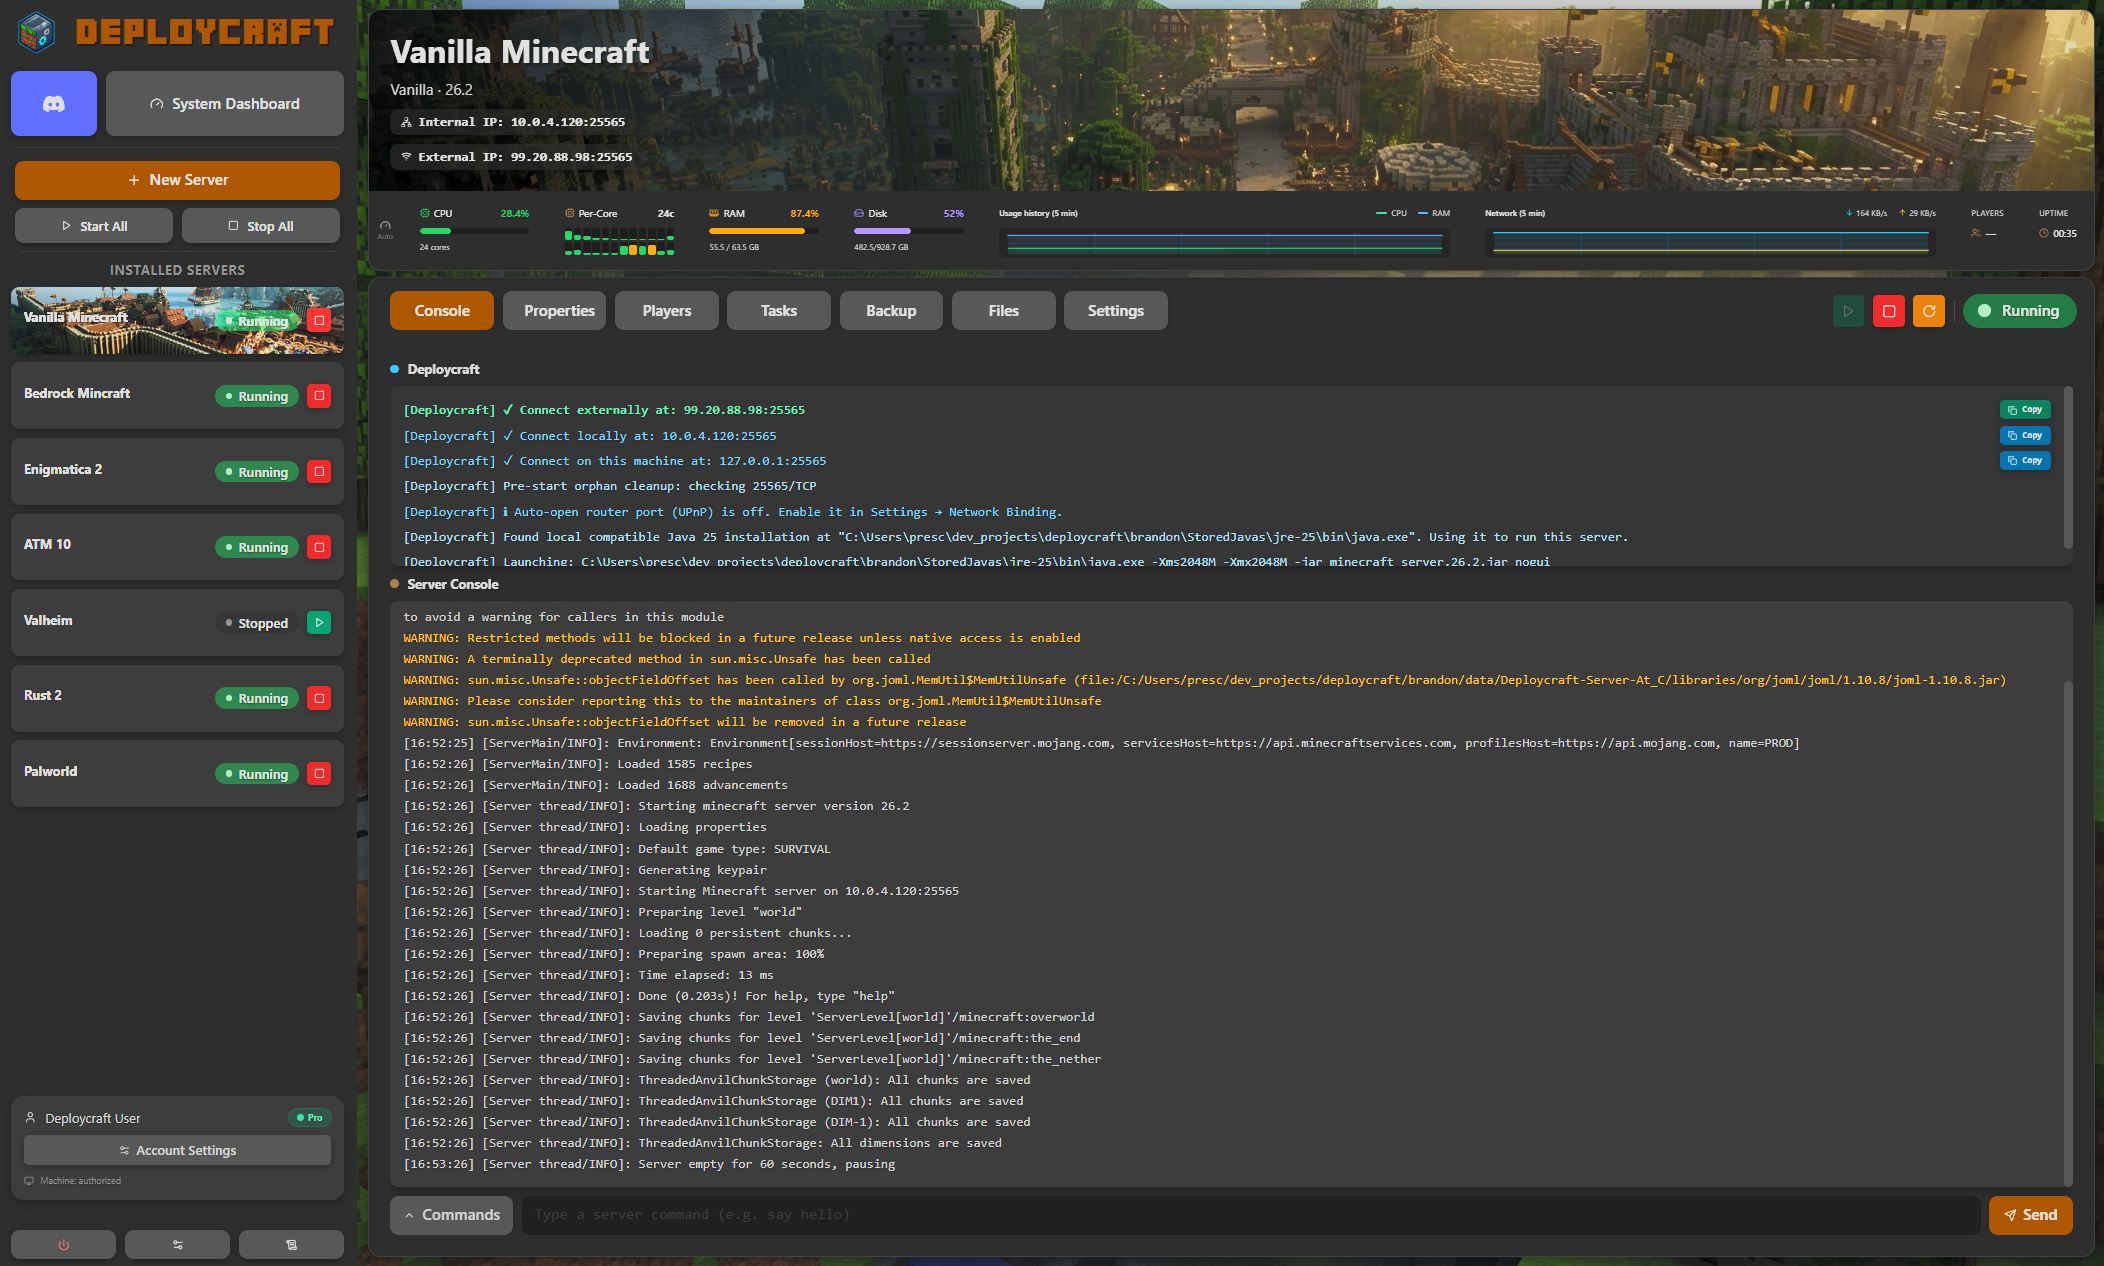
Task: Click the Auto gauge icon in stats bar
Action: (385, 227)
